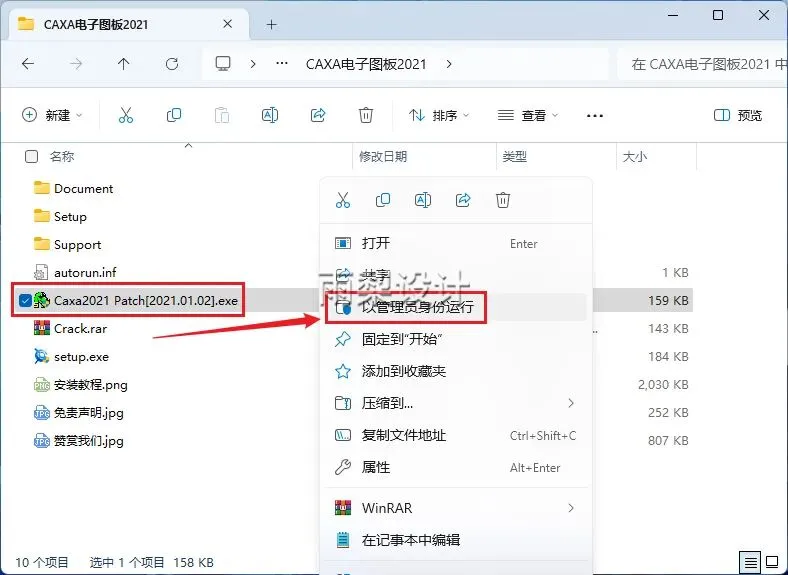Expand the chevron after the This PC icon
This screenshot has width=788, height=575.
tap(253, 64)
